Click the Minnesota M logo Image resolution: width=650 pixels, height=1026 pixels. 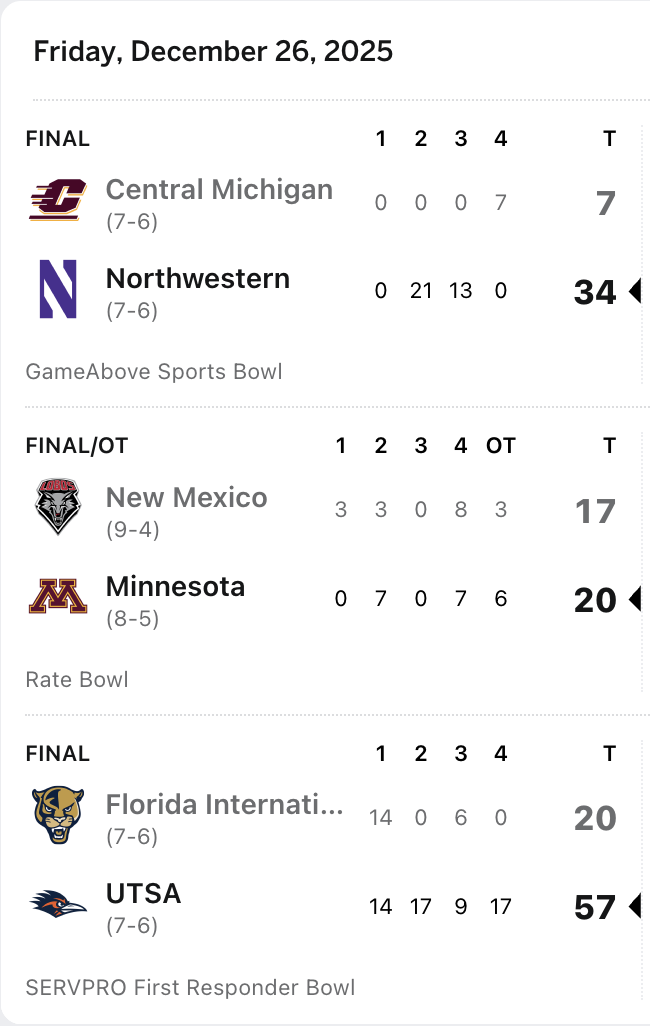[x=58, y=597]
